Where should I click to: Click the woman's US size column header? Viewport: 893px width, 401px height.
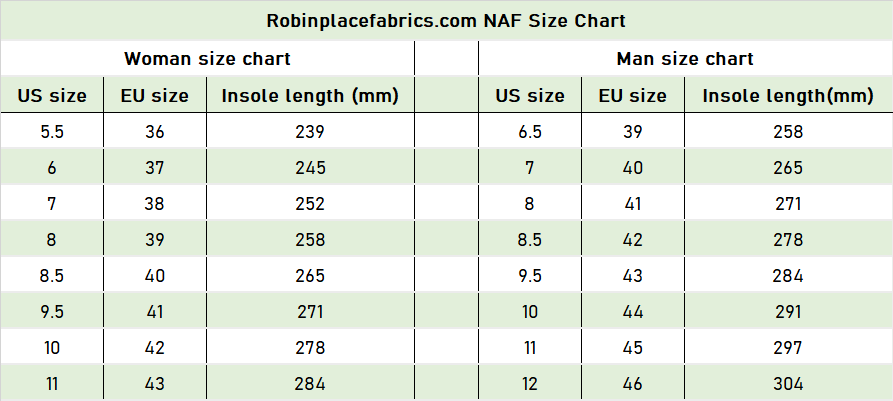tap(52, 95)
